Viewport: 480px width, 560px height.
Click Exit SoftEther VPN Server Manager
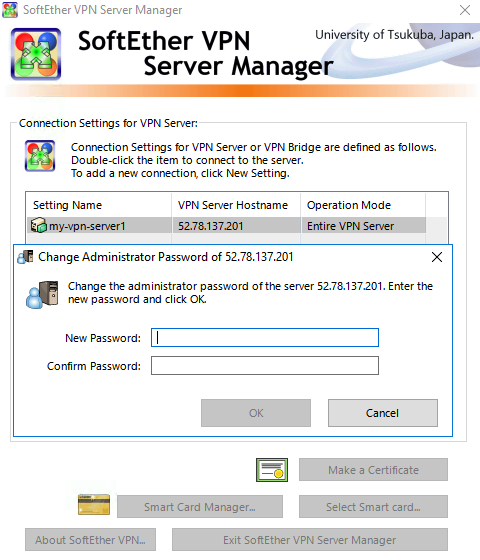click(x=310, y=540)
